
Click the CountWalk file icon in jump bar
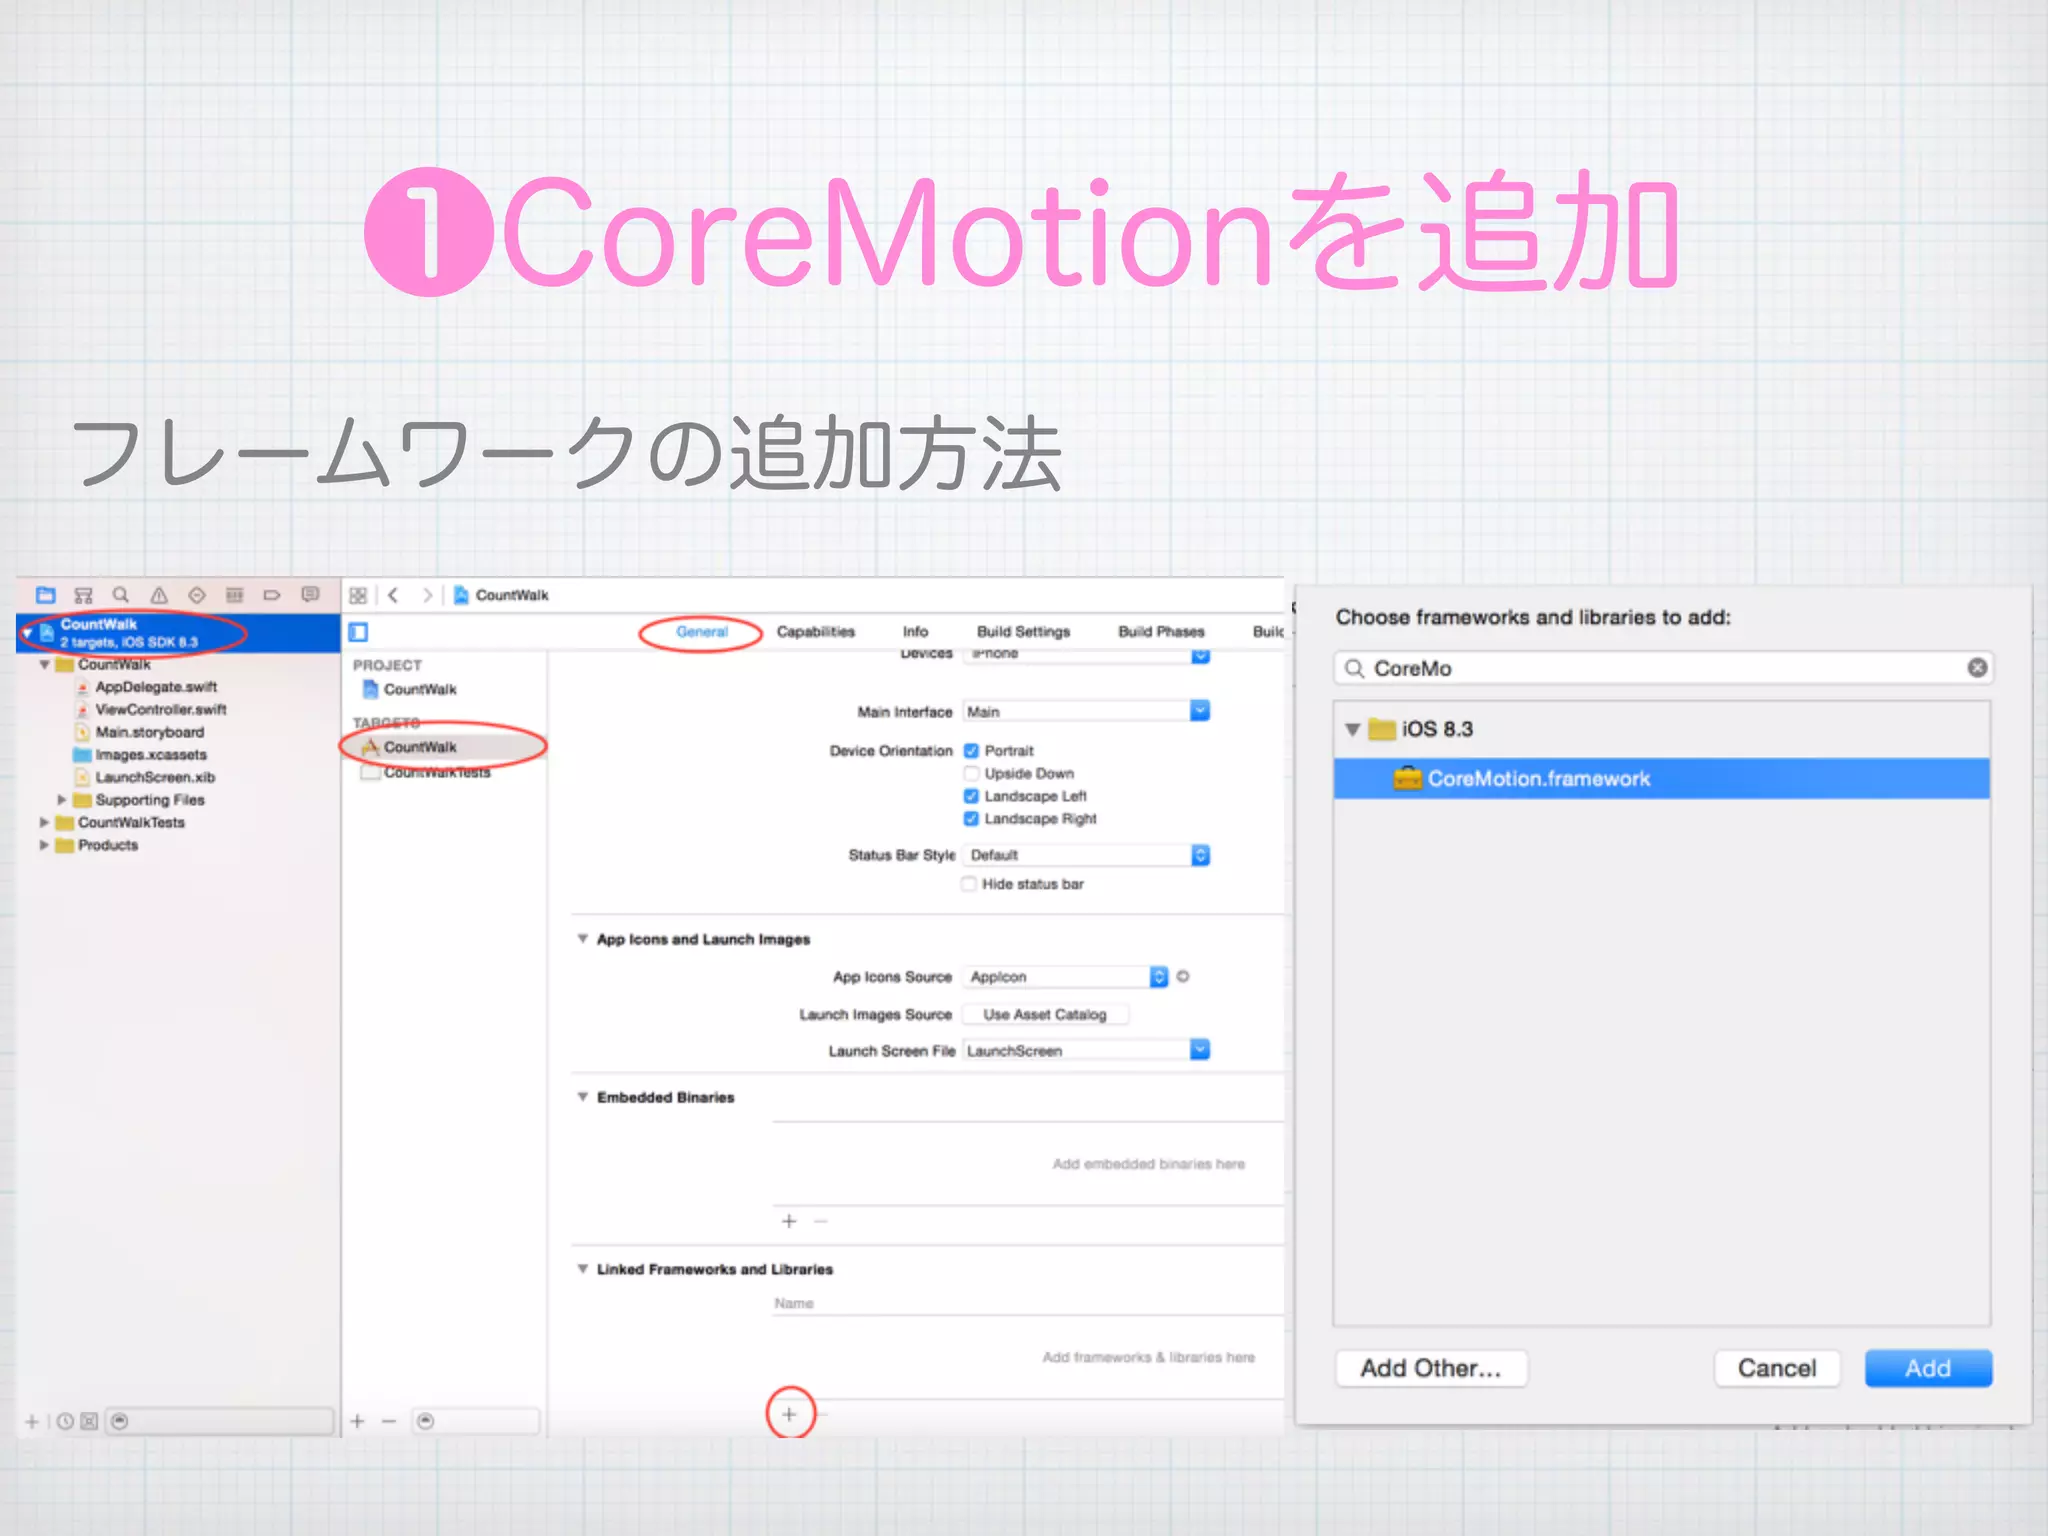click(x=461, y=595)
